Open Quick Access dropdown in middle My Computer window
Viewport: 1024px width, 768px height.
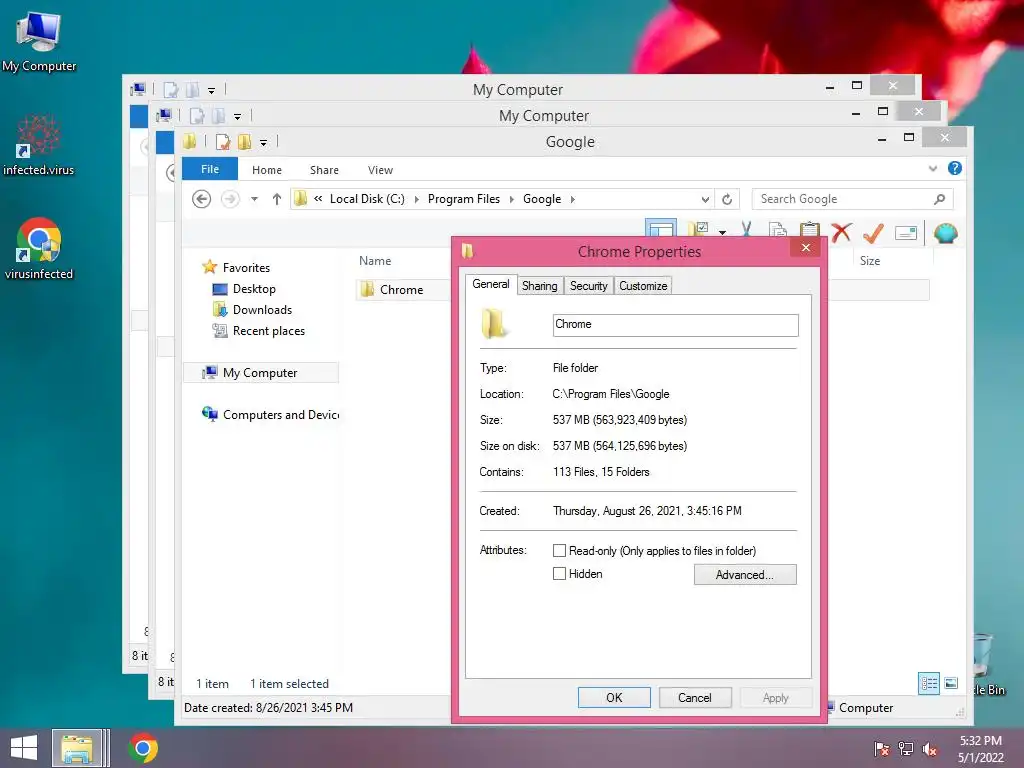tap(237, 116)
